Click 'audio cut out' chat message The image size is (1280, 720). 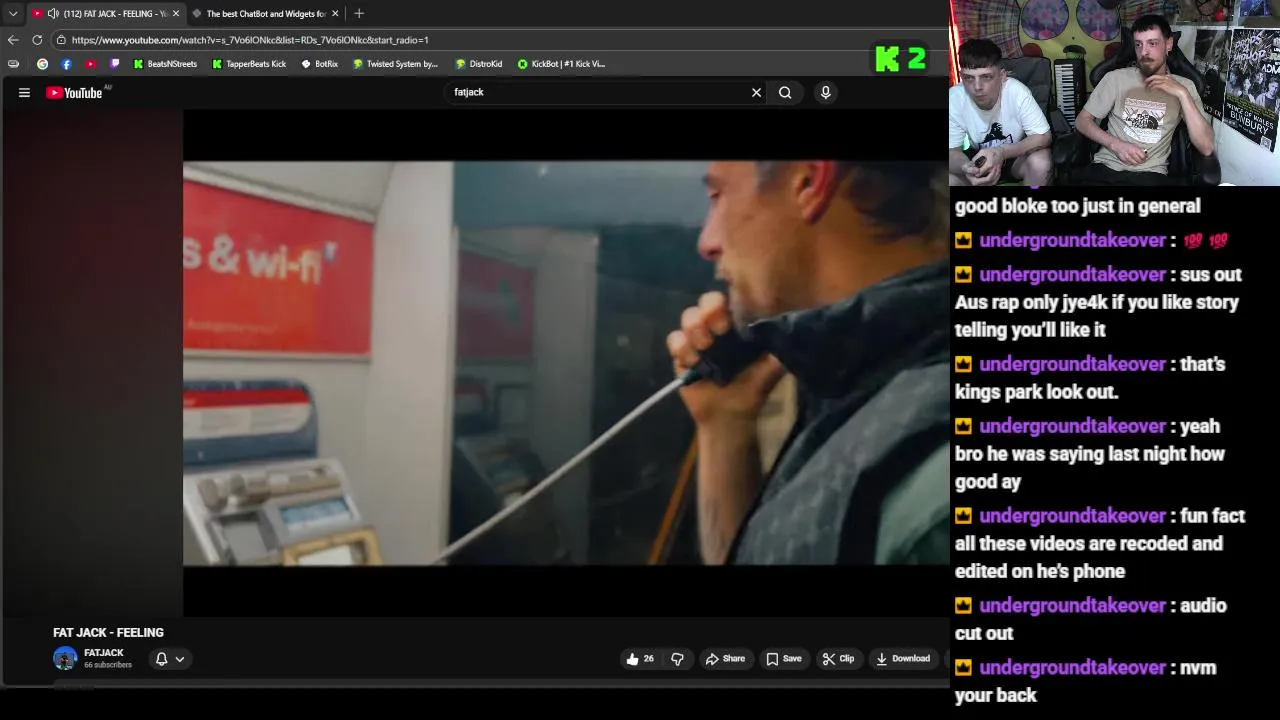[x=1090, y=619]
